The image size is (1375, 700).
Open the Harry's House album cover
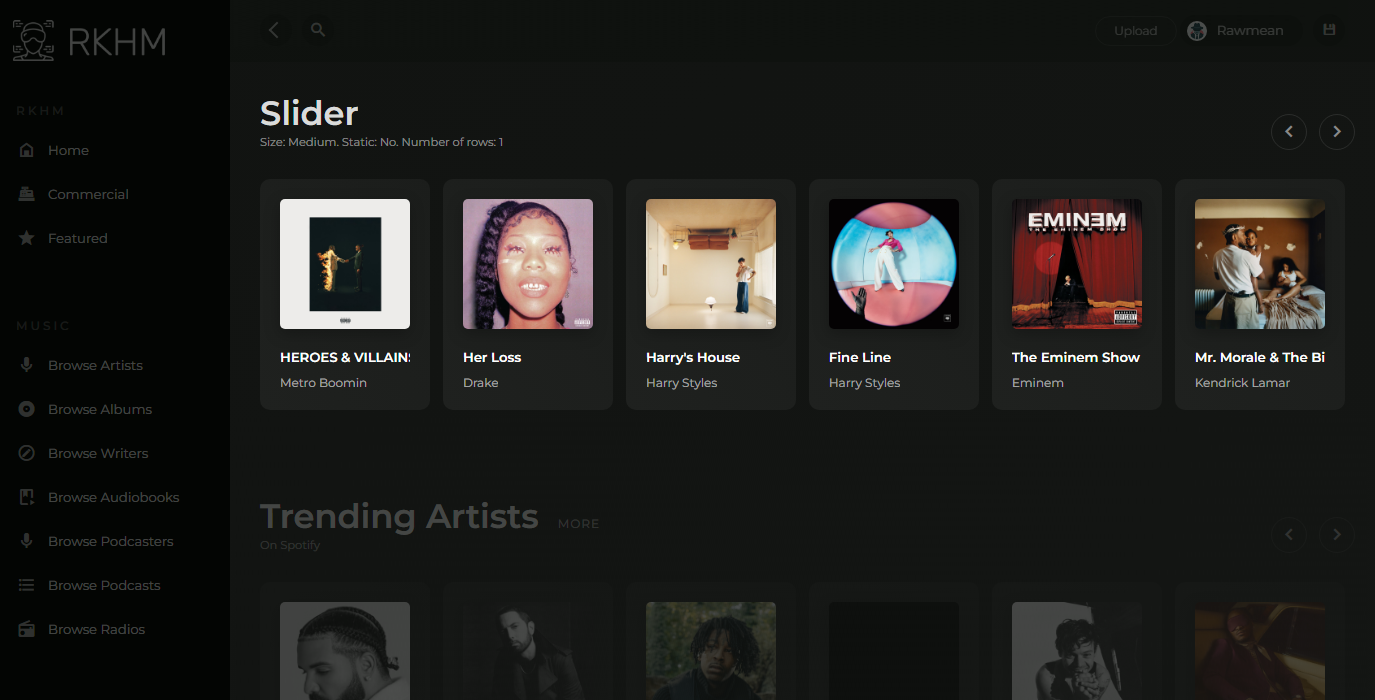coord(711,264)
